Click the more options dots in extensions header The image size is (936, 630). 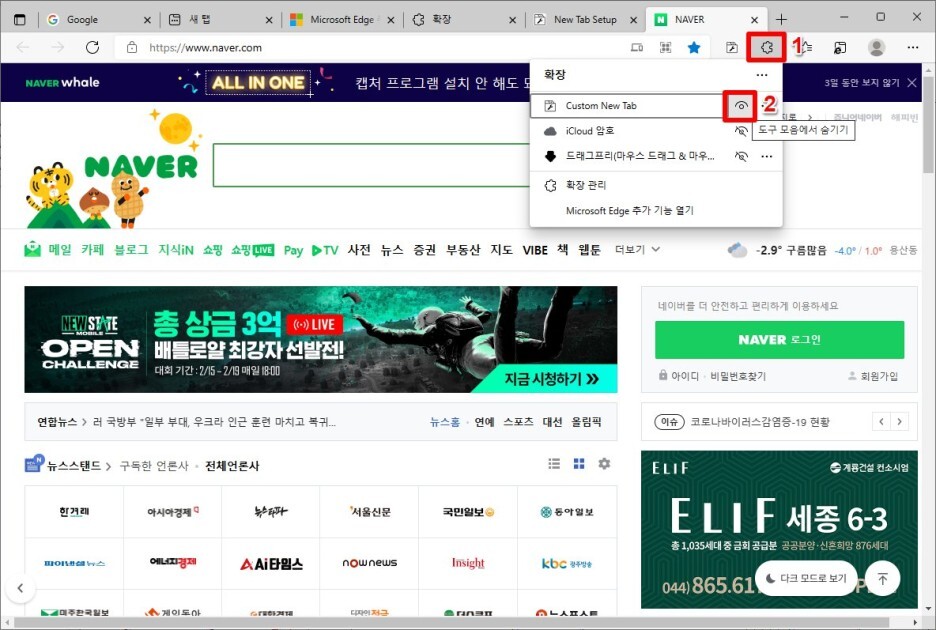point(762,75)
